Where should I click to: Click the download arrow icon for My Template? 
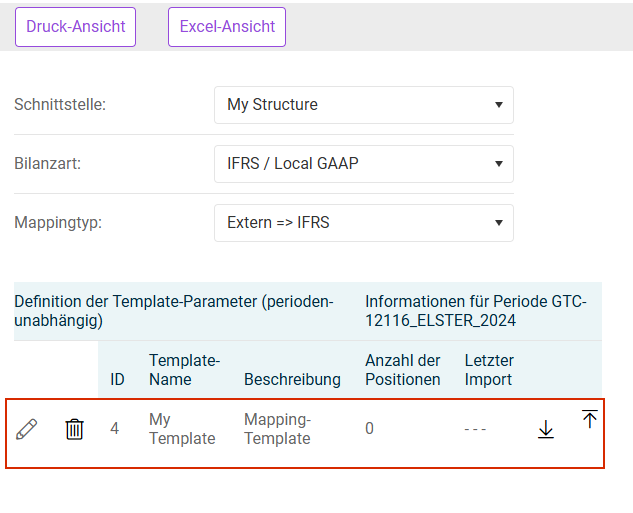(546, 429)
